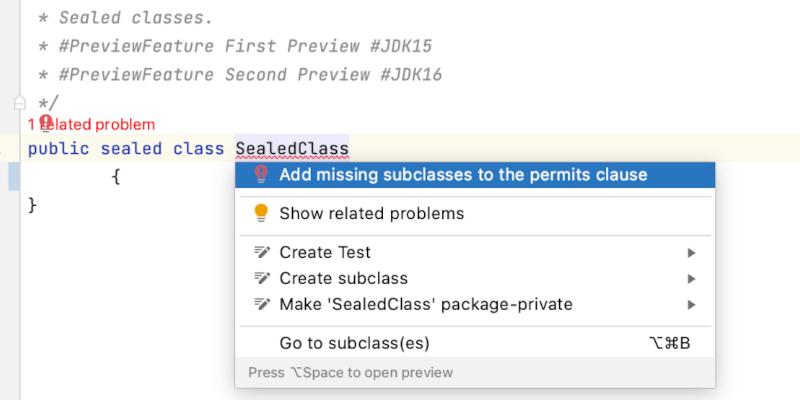Screen dimensions: 800x400
Task: Click yellow bulb icon beside Show related problems
Action: click(261, 213)
